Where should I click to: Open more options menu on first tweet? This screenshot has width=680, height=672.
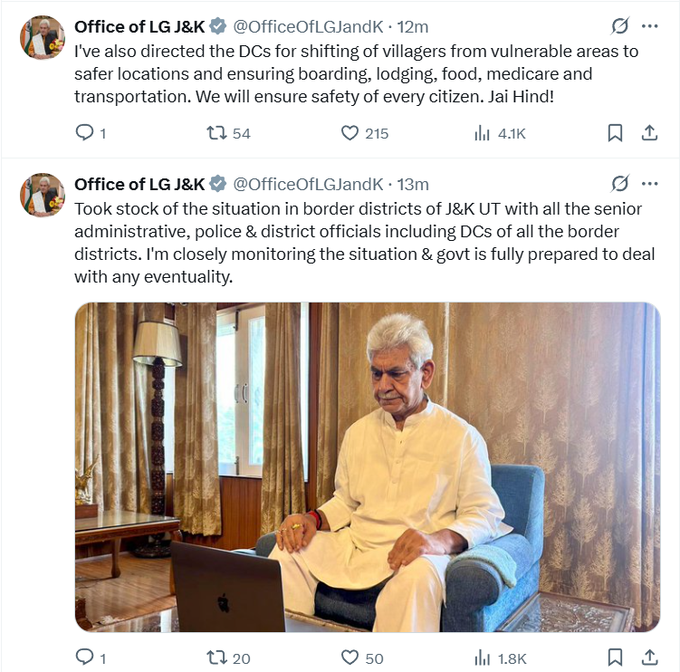click(x=650, y=25)
